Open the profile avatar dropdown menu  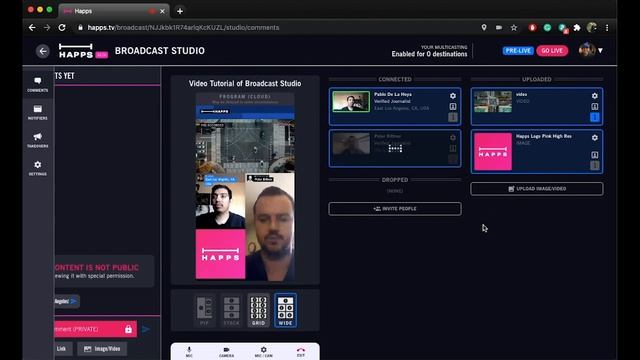tap(591, 51)
